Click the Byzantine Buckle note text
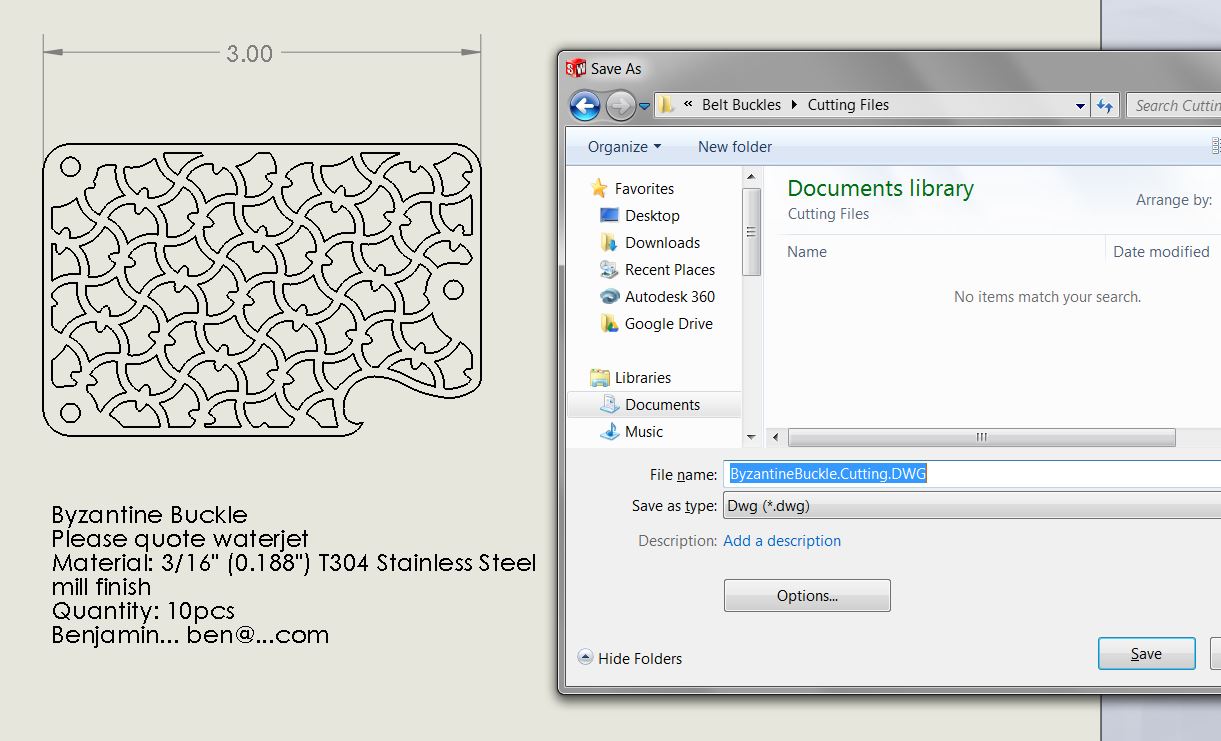The image size is (1221, 741). (150, 515)
